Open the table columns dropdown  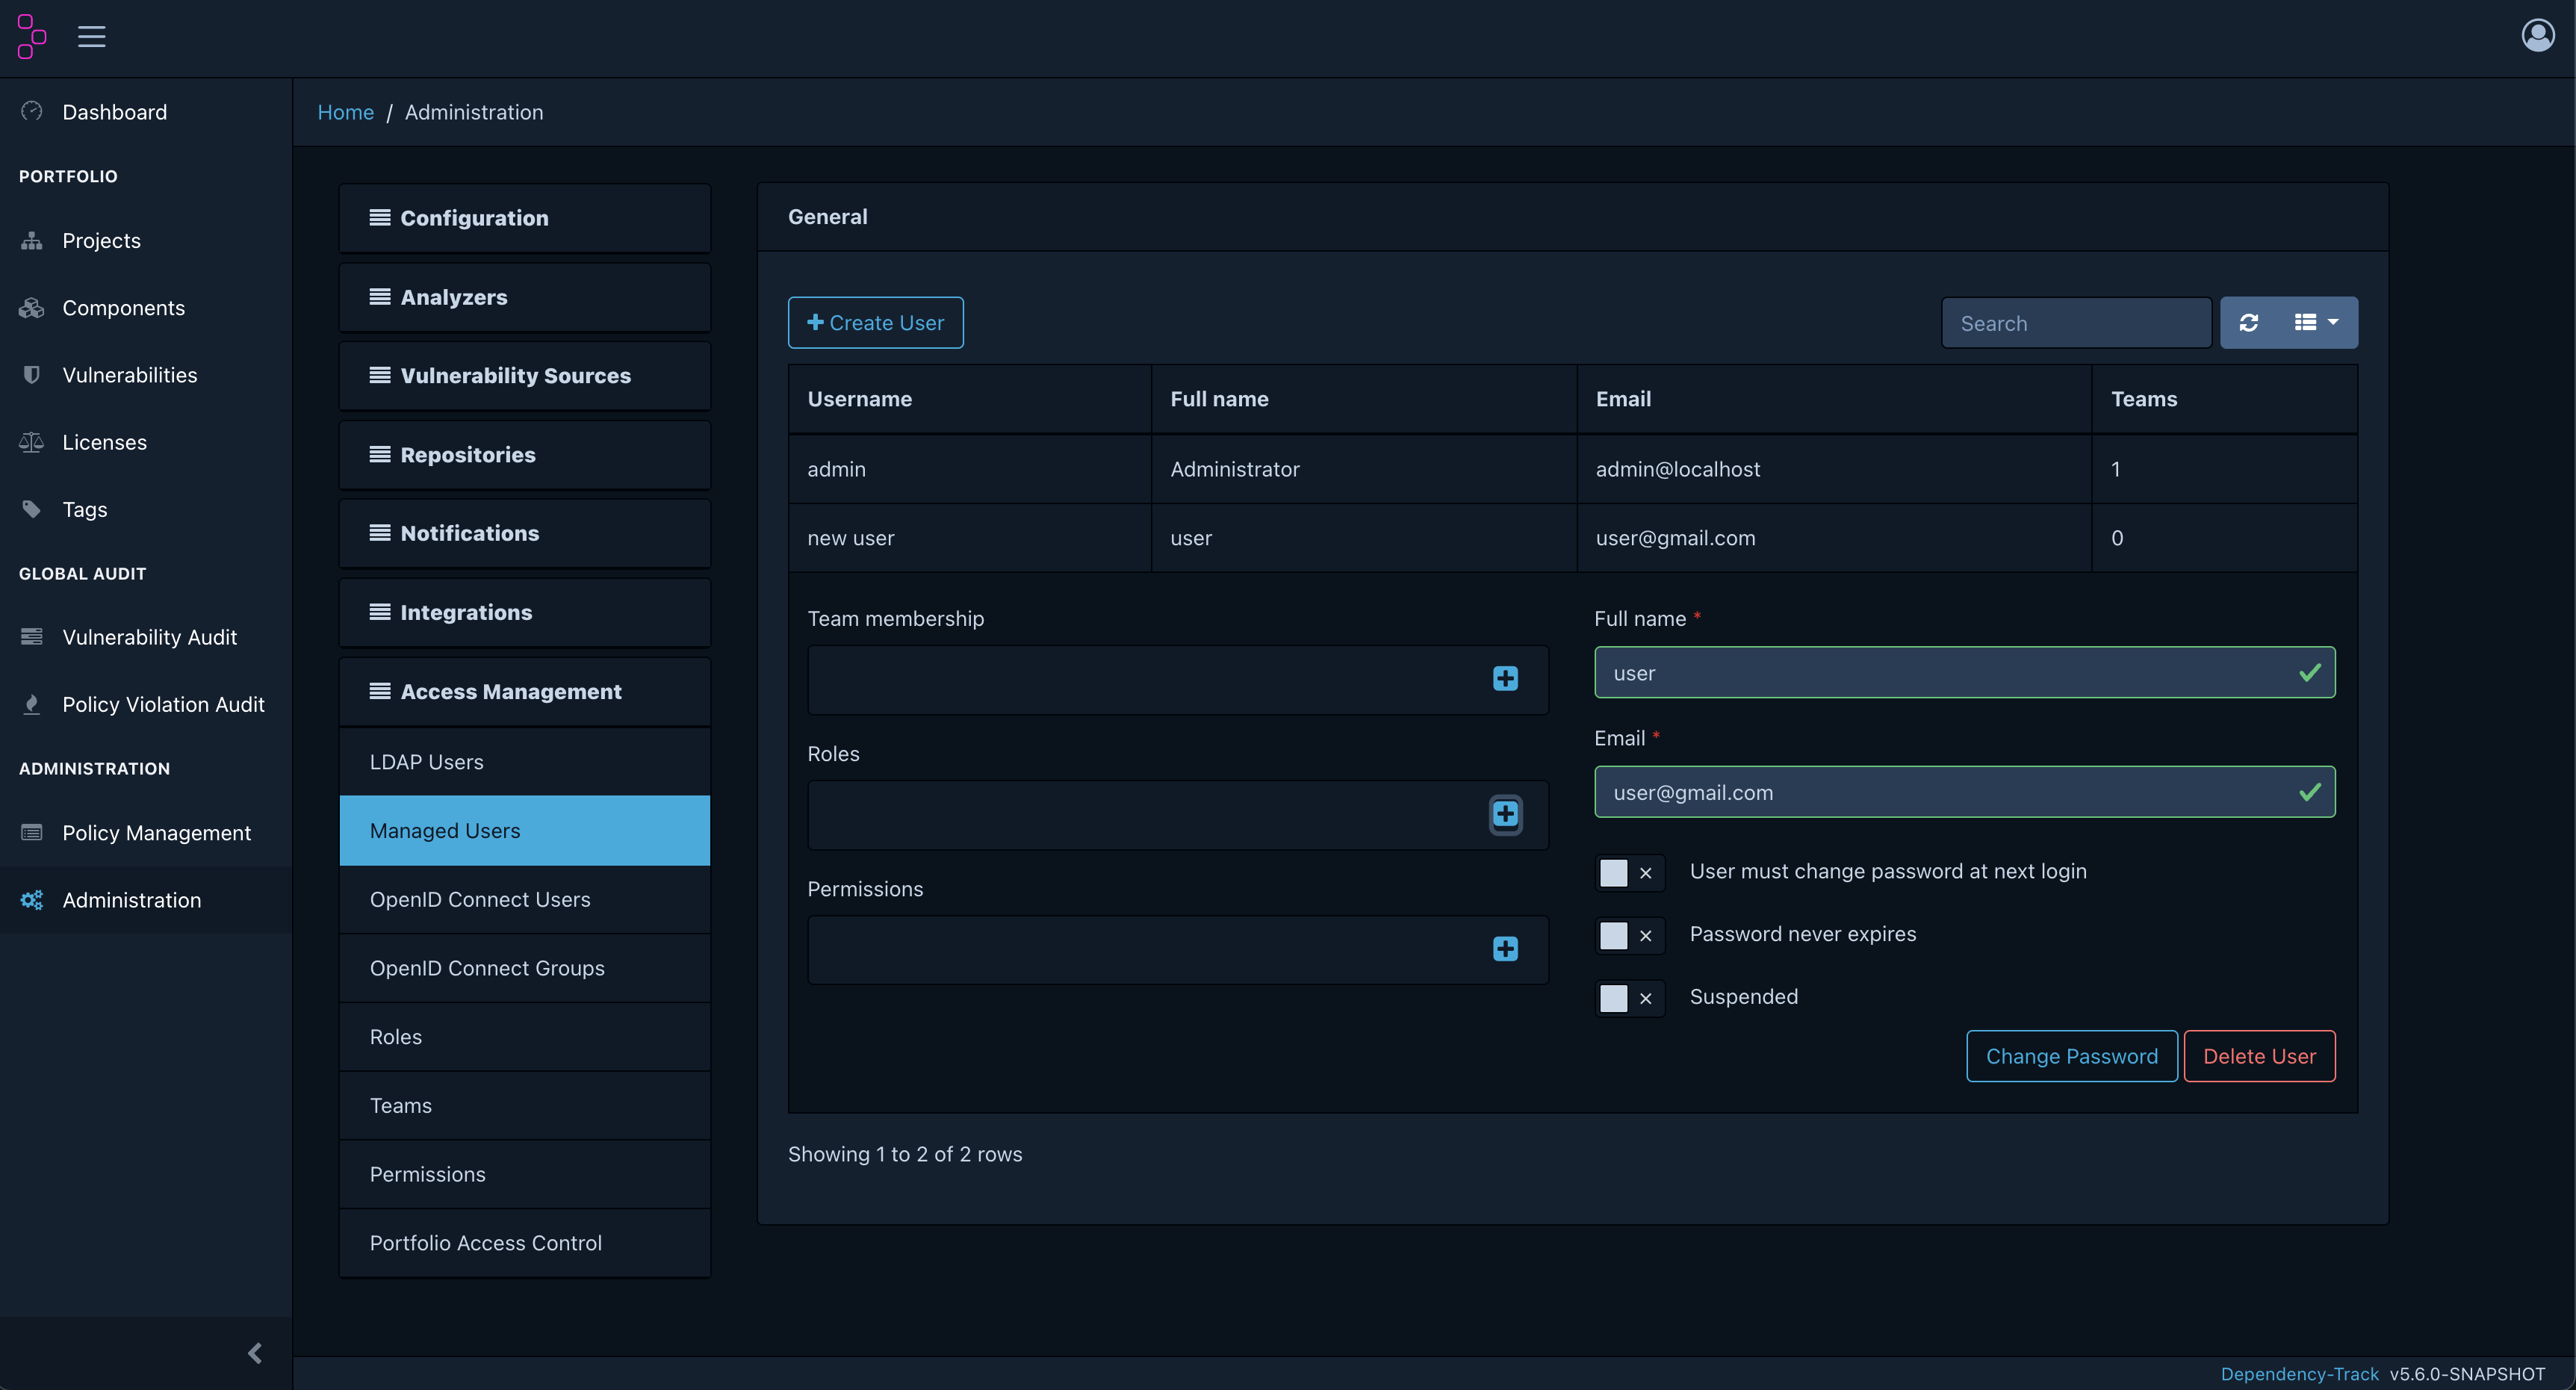[x=2316, y=323]
